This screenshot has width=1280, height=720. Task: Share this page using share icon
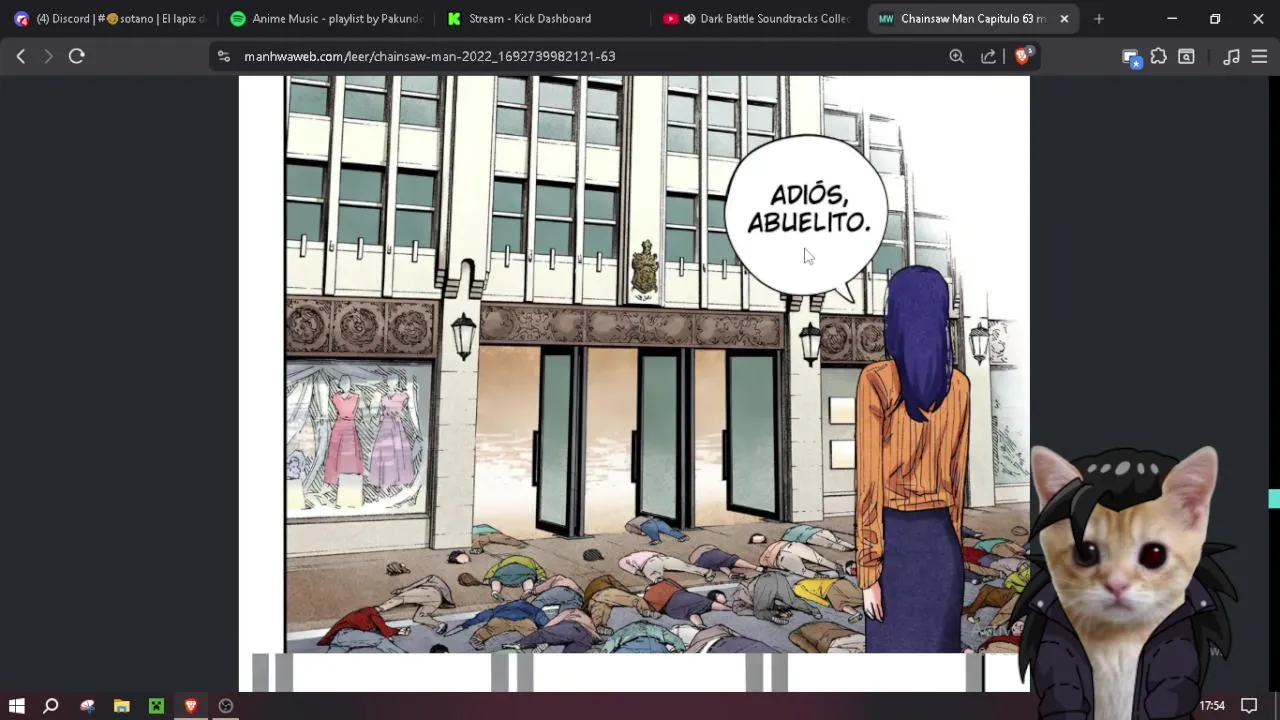988,57
